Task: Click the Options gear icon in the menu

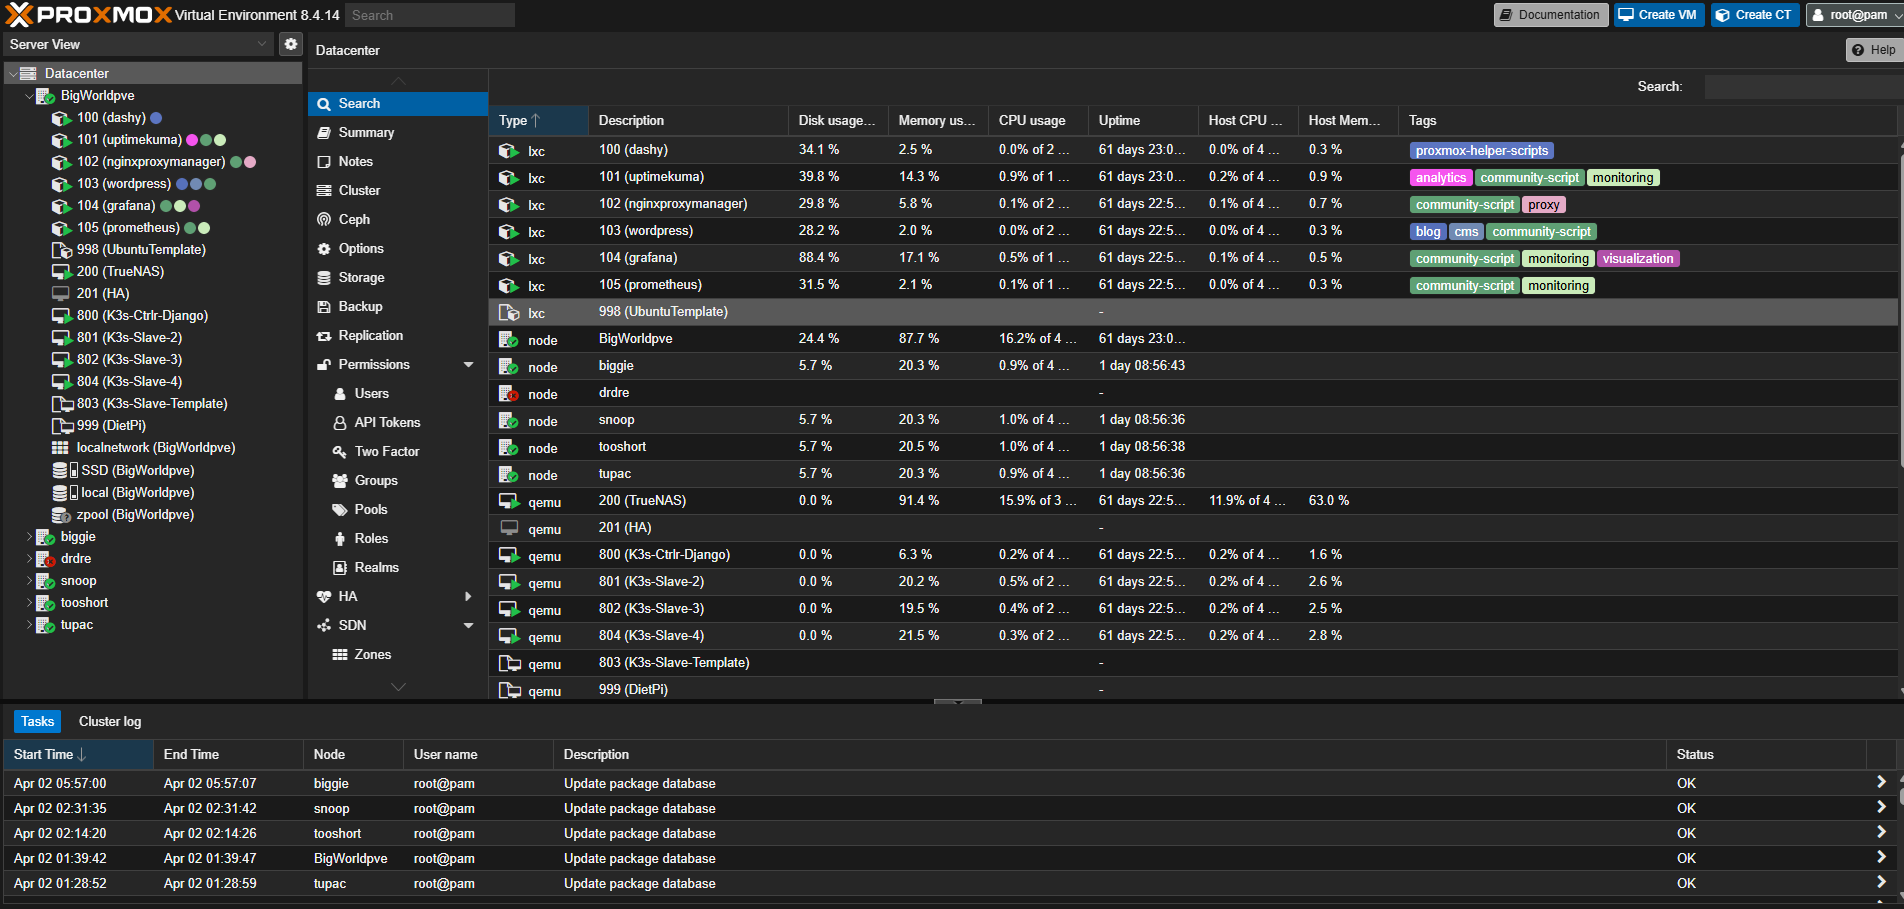Action: (324, 249)
